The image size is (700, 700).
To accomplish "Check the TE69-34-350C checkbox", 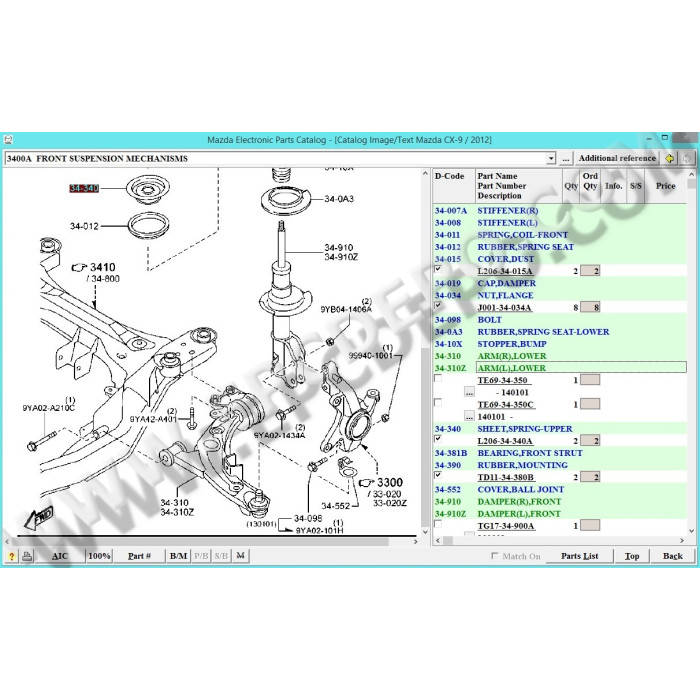I will pyautogui.click(x=438, y=403).
